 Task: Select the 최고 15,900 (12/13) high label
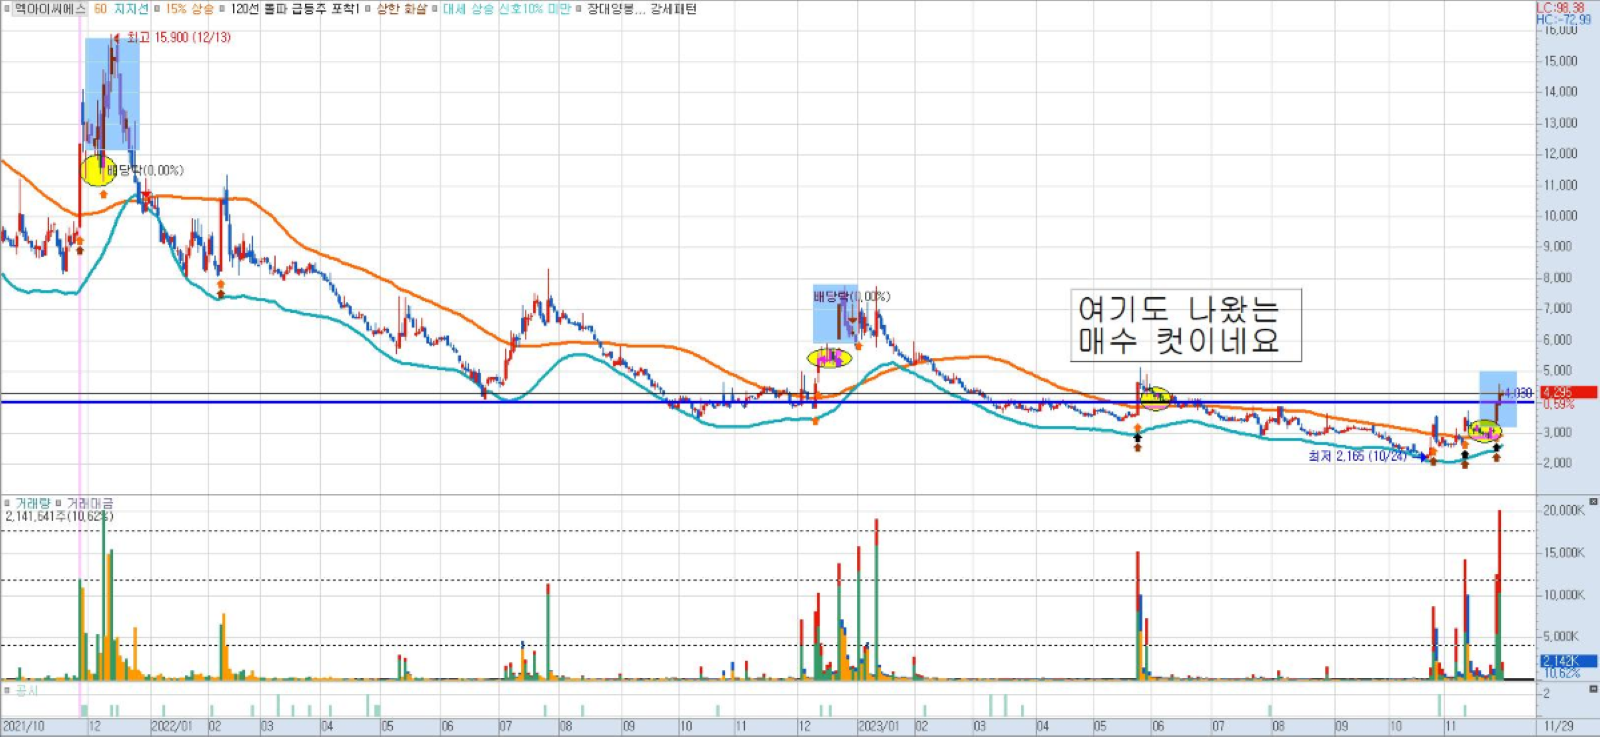point(178,37)
